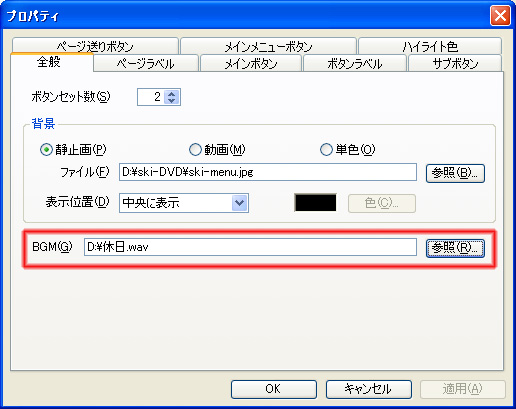Select the 単色(O) radio button
Viewport: 516px width, 409px height.
[326, 150]
